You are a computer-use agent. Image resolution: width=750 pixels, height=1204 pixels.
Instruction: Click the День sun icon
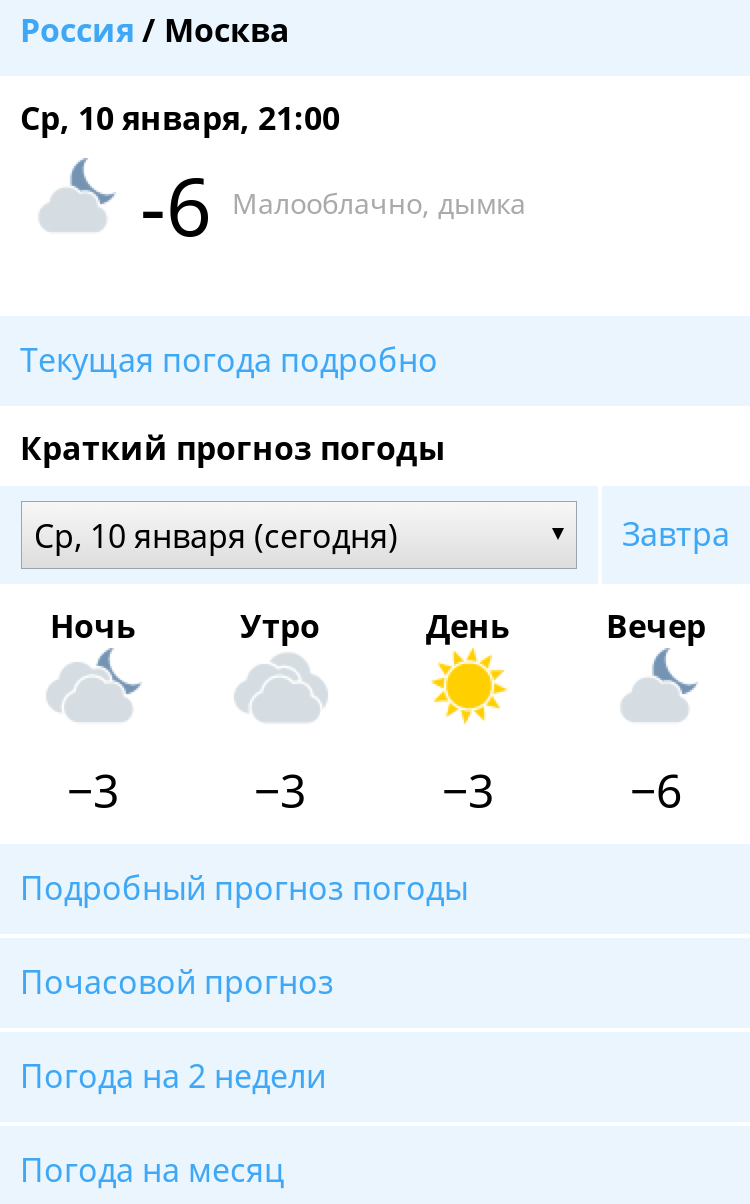[x=468, y=686]
